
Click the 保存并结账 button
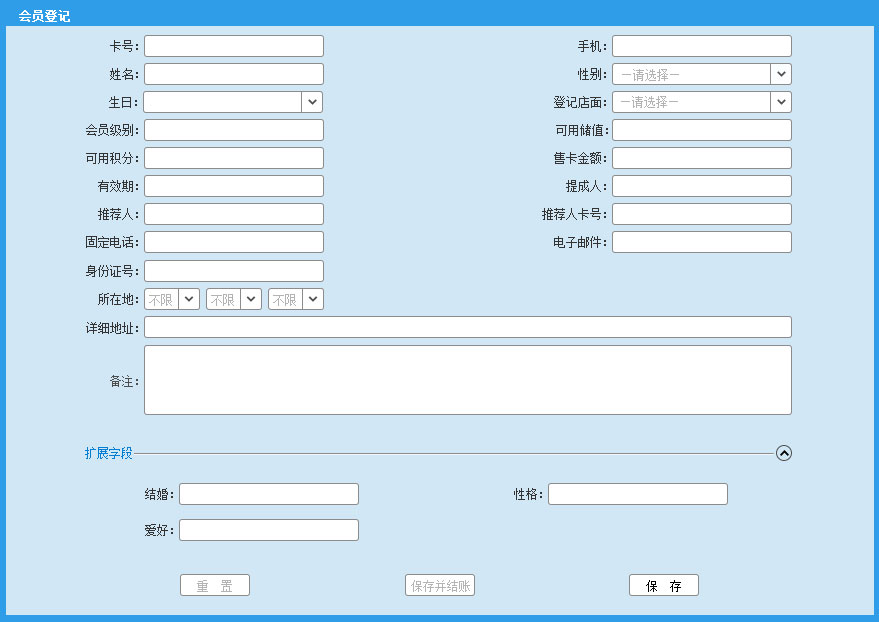[440, 586]
